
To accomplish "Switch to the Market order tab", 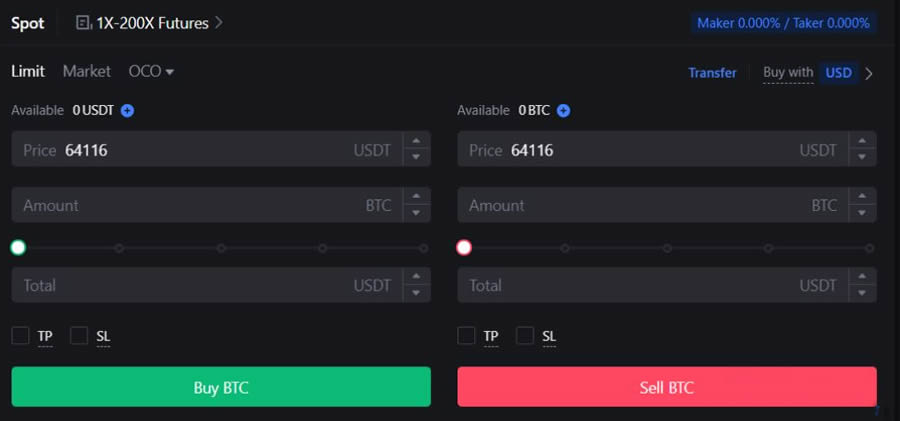I will (87, 72).
